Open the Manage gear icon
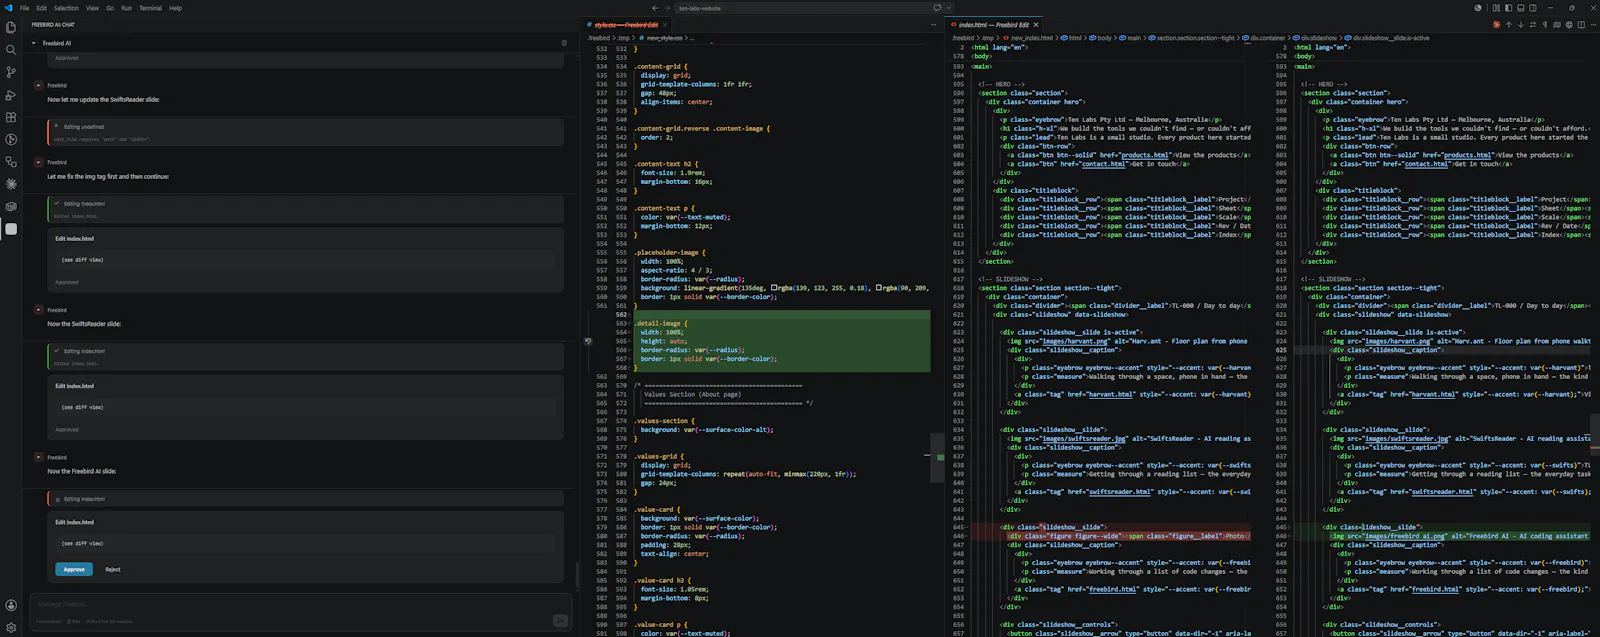 click(11, 627)
